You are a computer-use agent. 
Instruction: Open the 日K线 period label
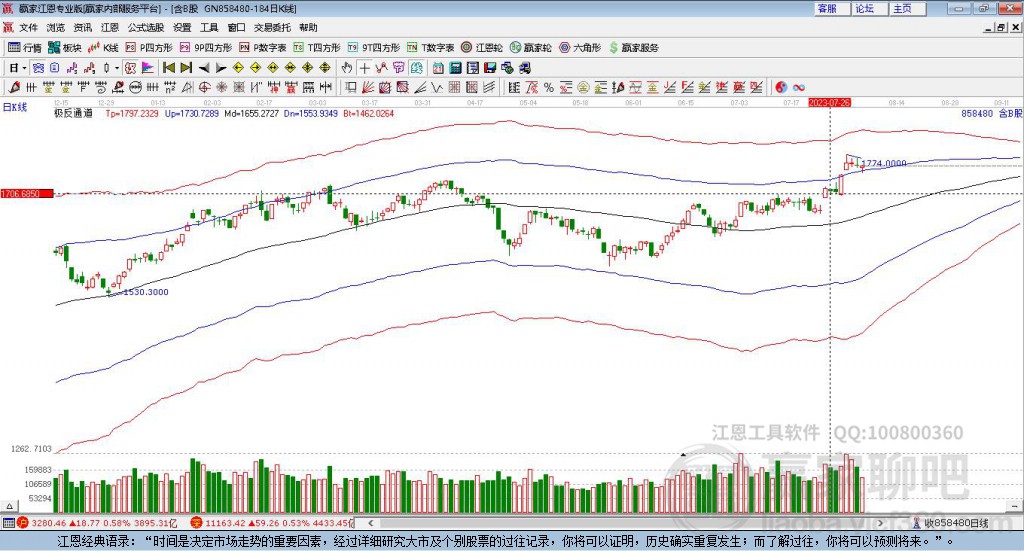click(15, 106)
